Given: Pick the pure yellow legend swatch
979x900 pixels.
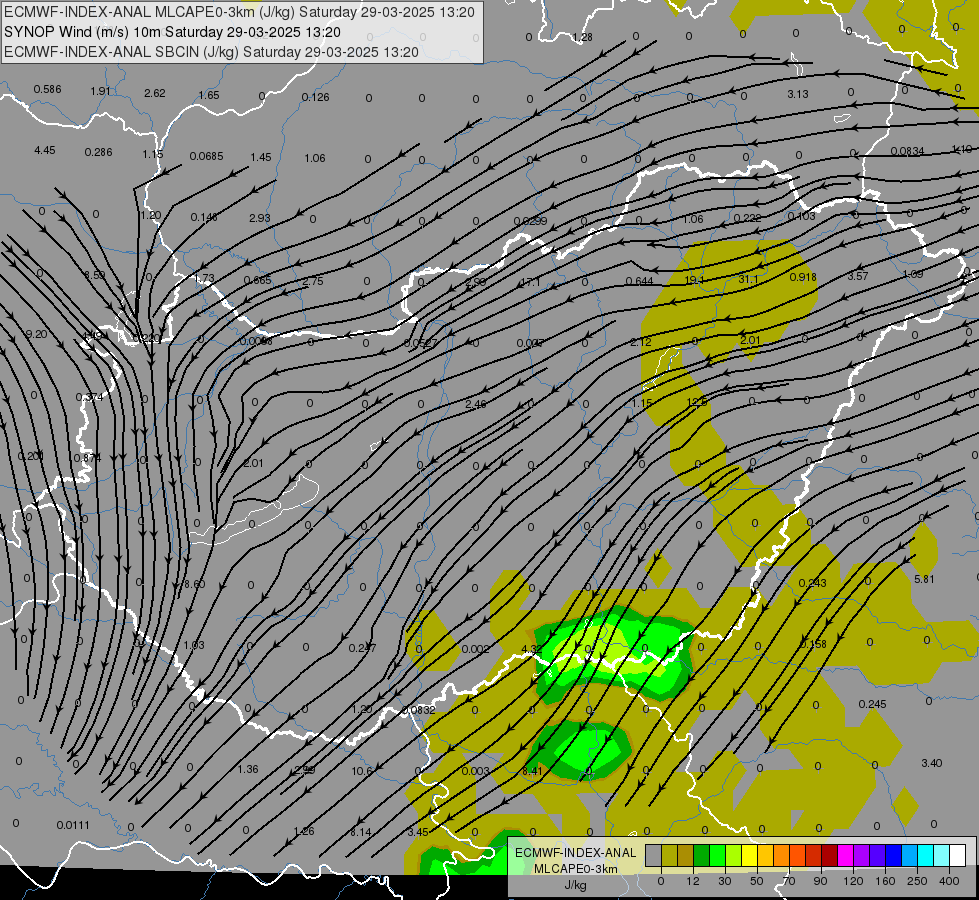Looking at the screenshot, I should click(x=749, y=855).
